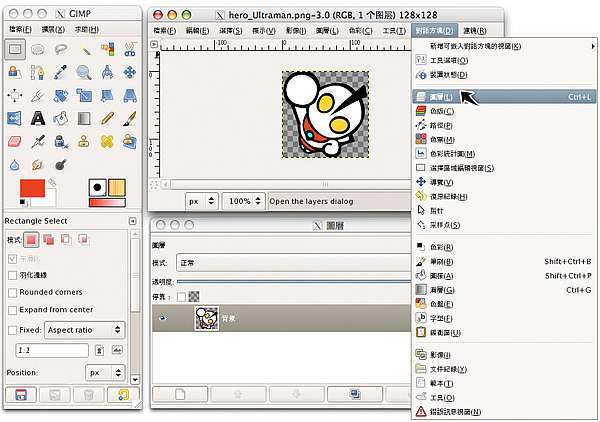Open the Aspect ratio dropdown

tap(85, 330)
